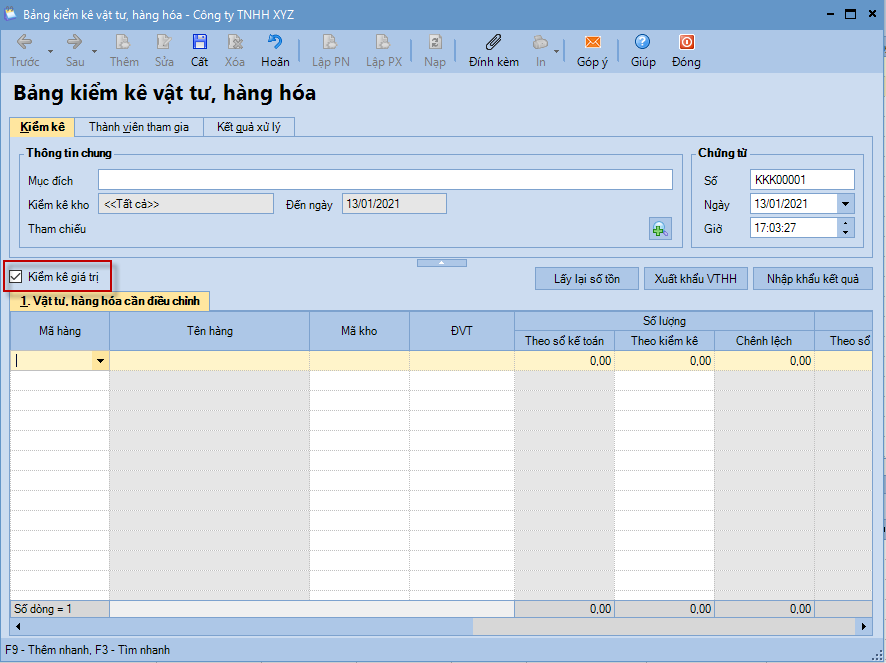Click the ĐVT column header

(462, 331)
